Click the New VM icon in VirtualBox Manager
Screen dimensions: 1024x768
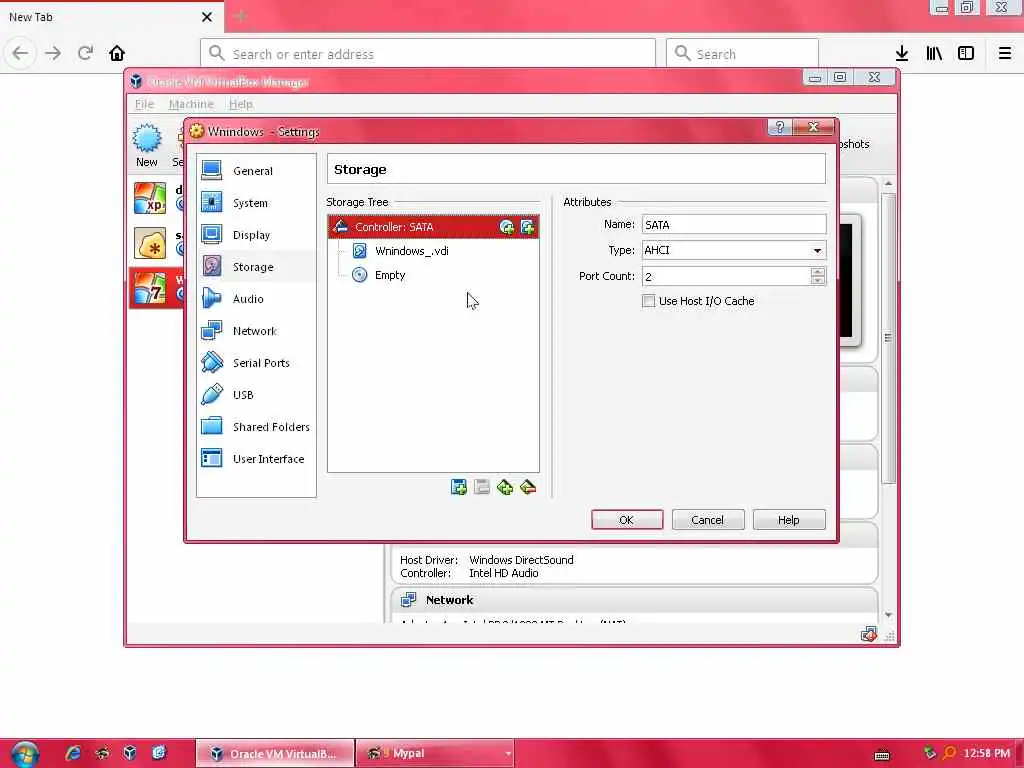(x=147, y=145)
